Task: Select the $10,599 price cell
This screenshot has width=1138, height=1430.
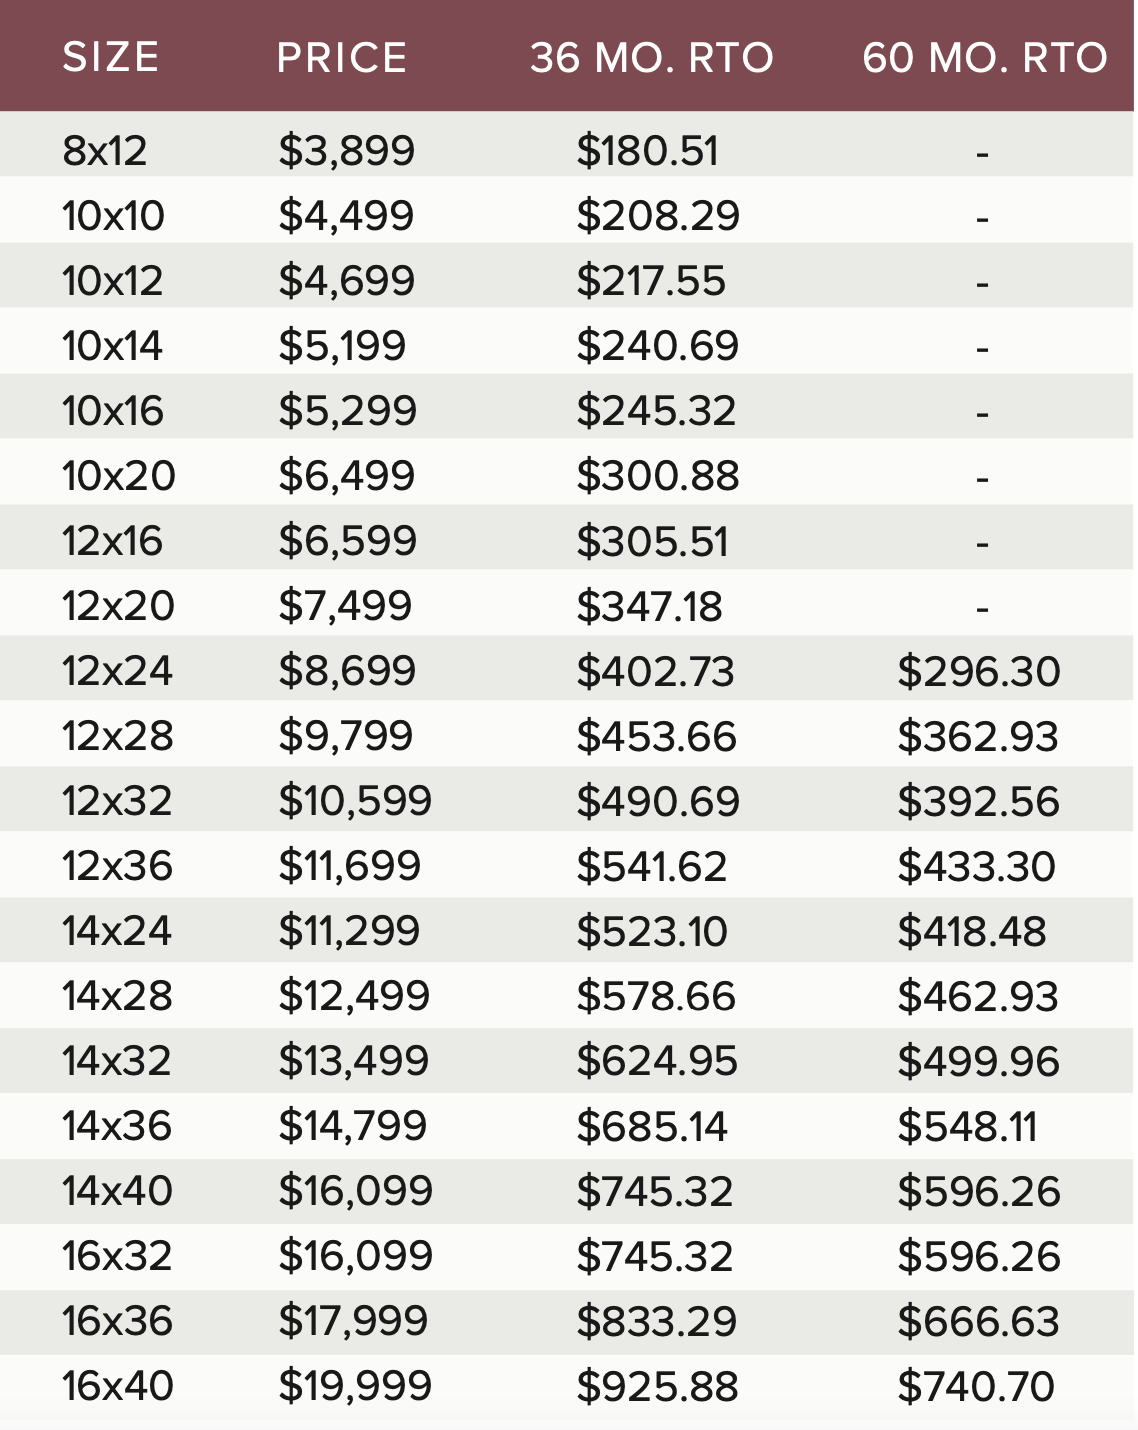Action: 355,801
